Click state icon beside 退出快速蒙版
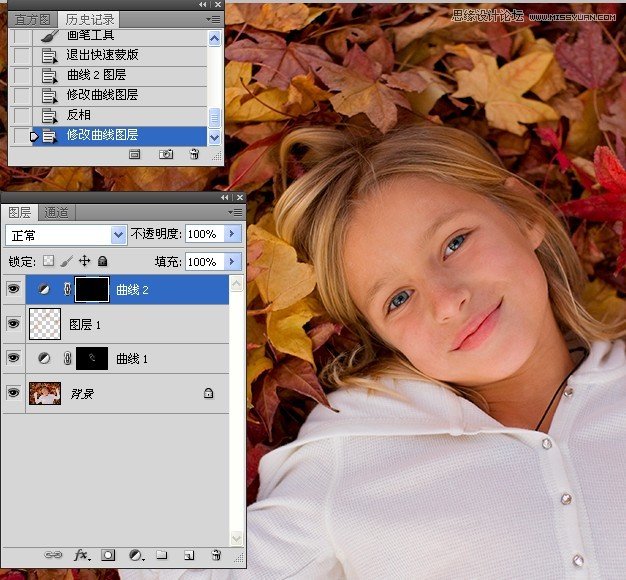 click(50, 56)
